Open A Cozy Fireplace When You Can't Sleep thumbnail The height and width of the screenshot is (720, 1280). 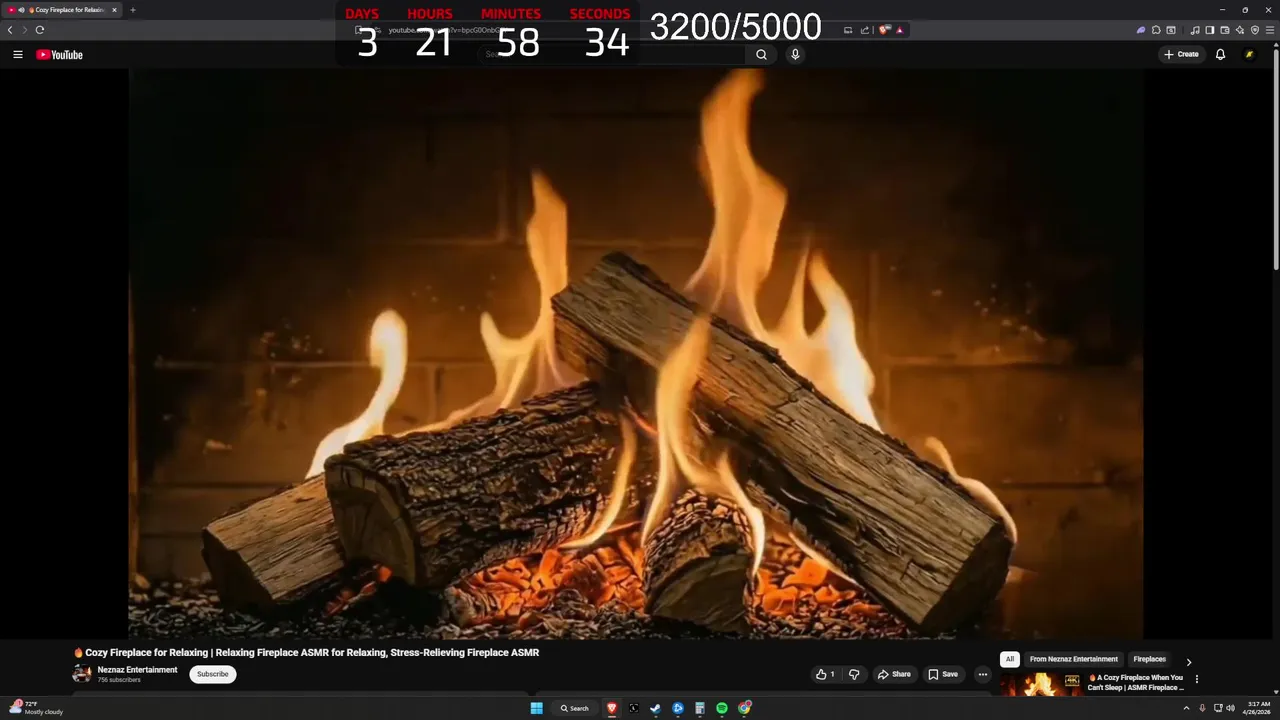pos(1041,684)
